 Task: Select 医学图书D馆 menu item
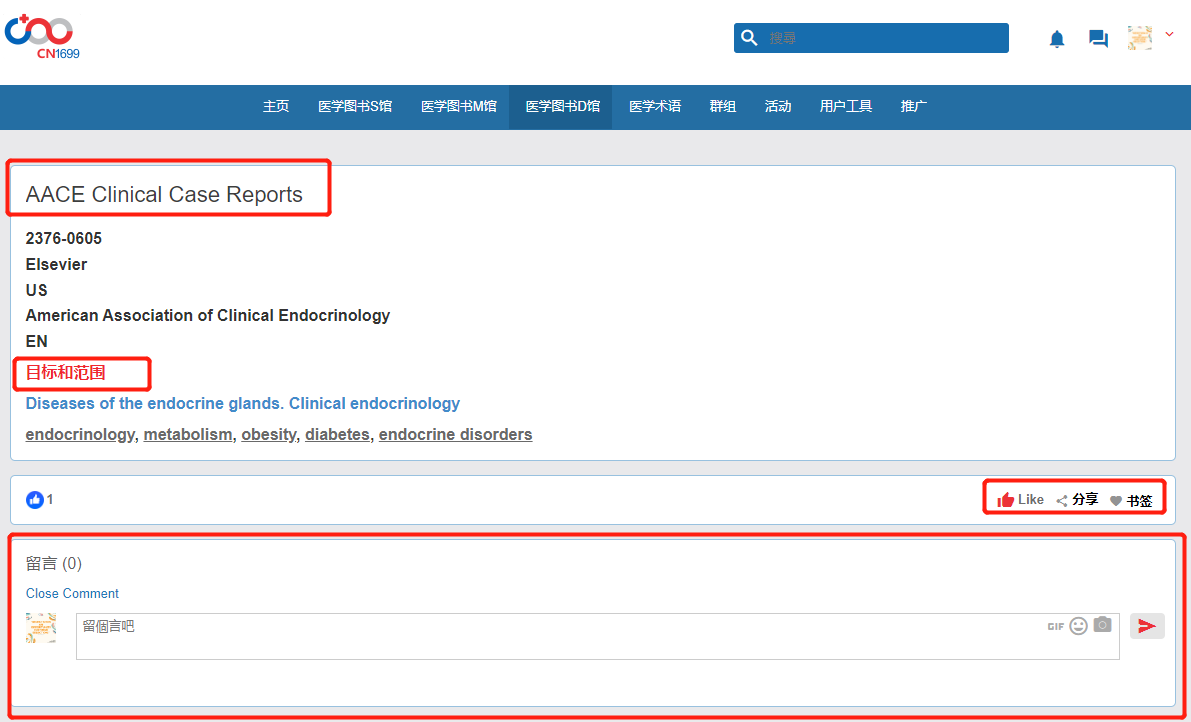point(563,106)
